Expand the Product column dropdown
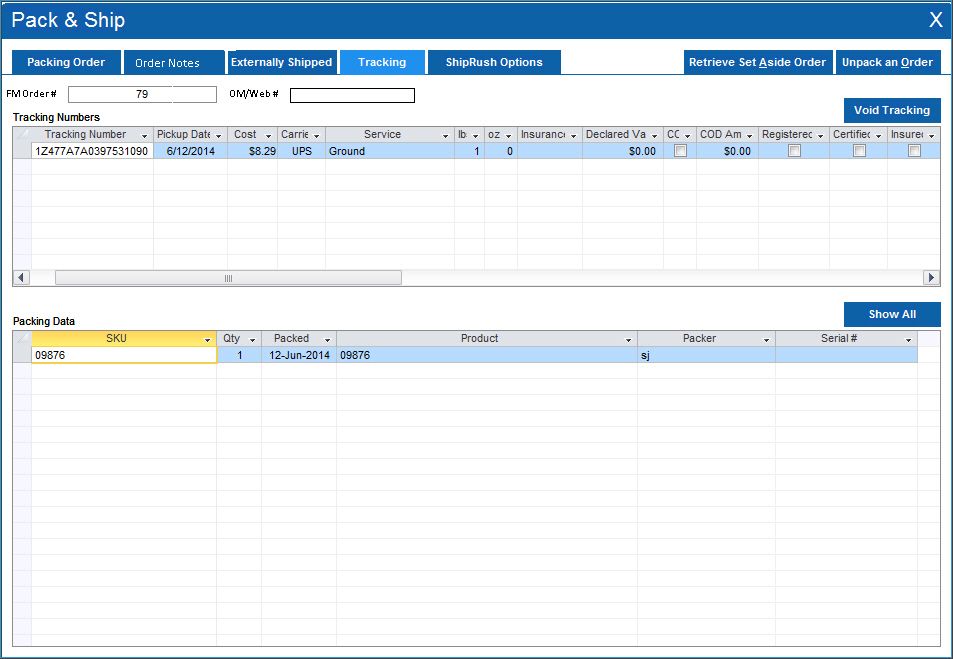Viewport: 953px width, 659px height. (628, 340)
